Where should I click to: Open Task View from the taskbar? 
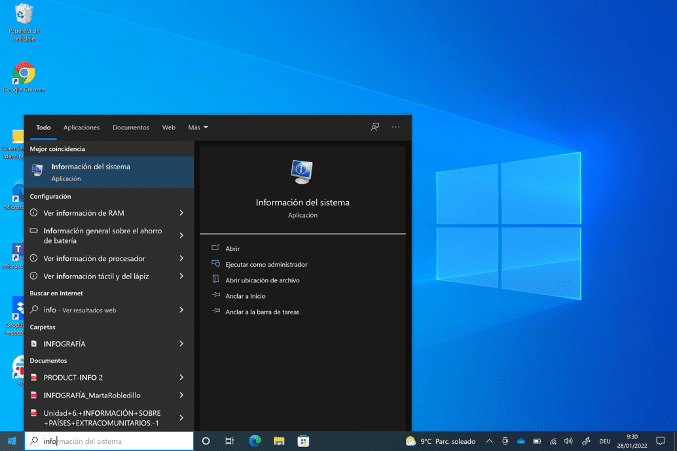230,440
